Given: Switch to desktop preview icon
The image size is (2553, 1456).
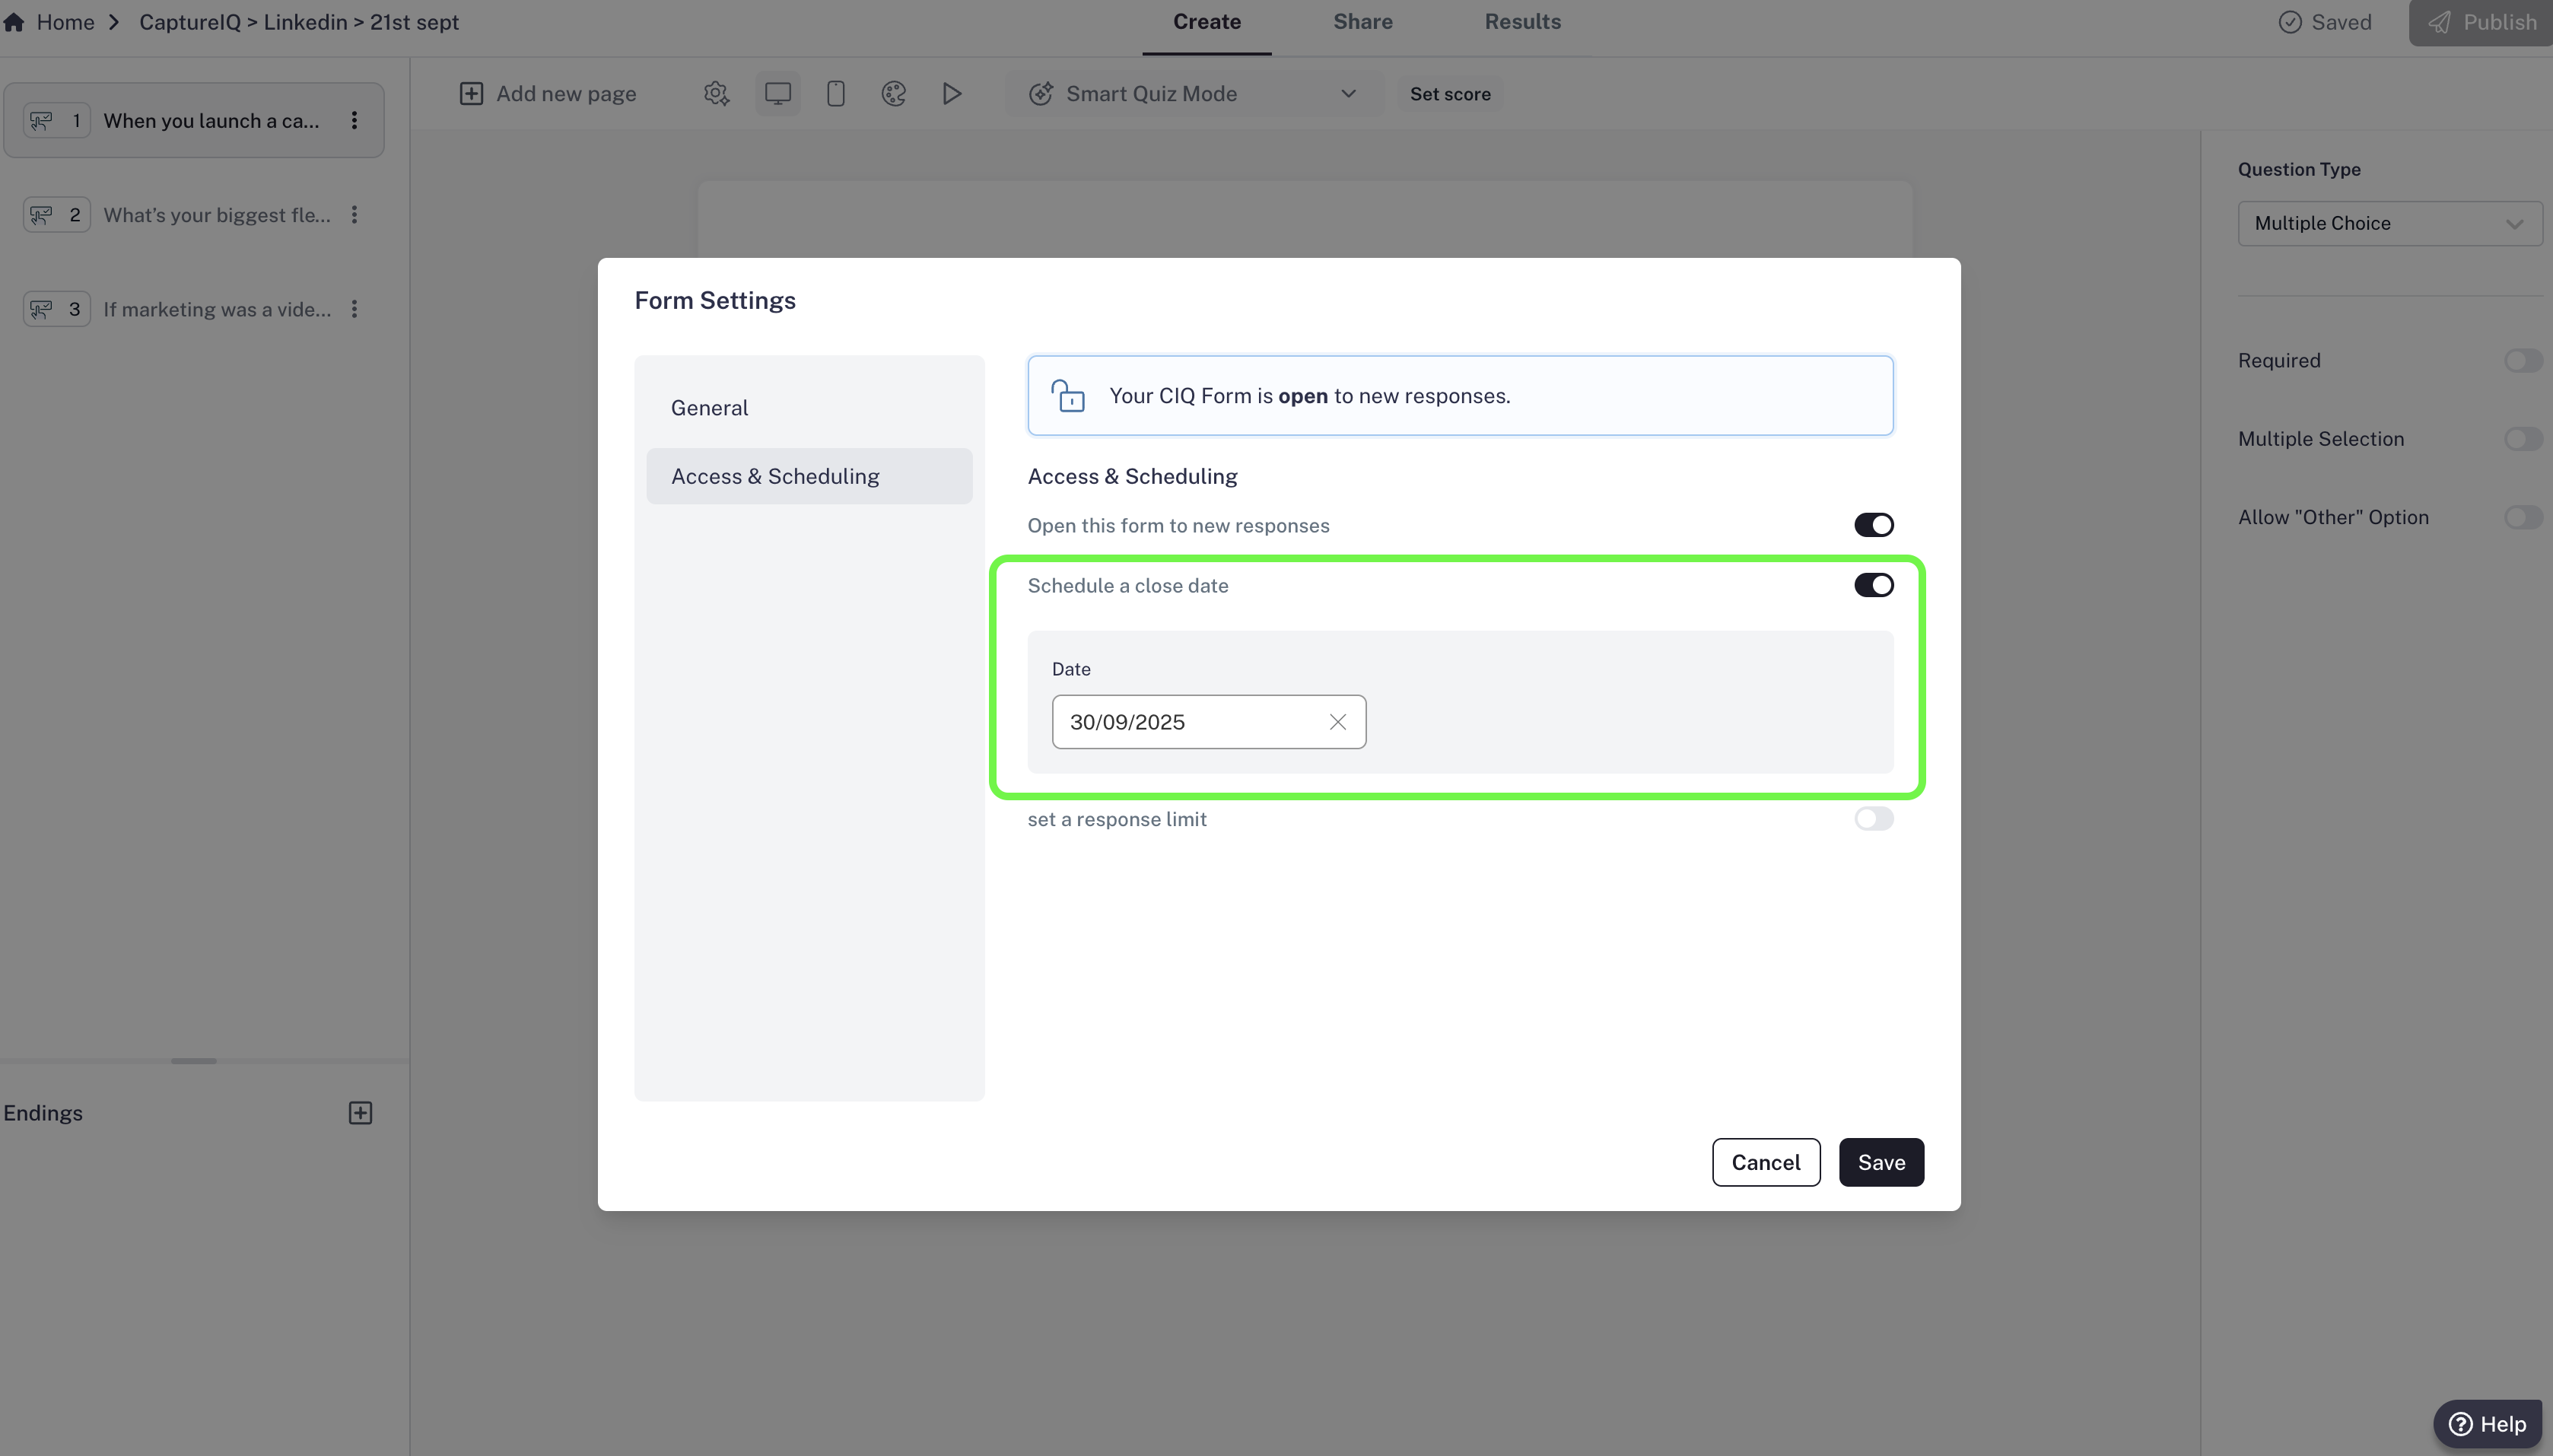Looking at the screenshot, I should pos(777,94).
